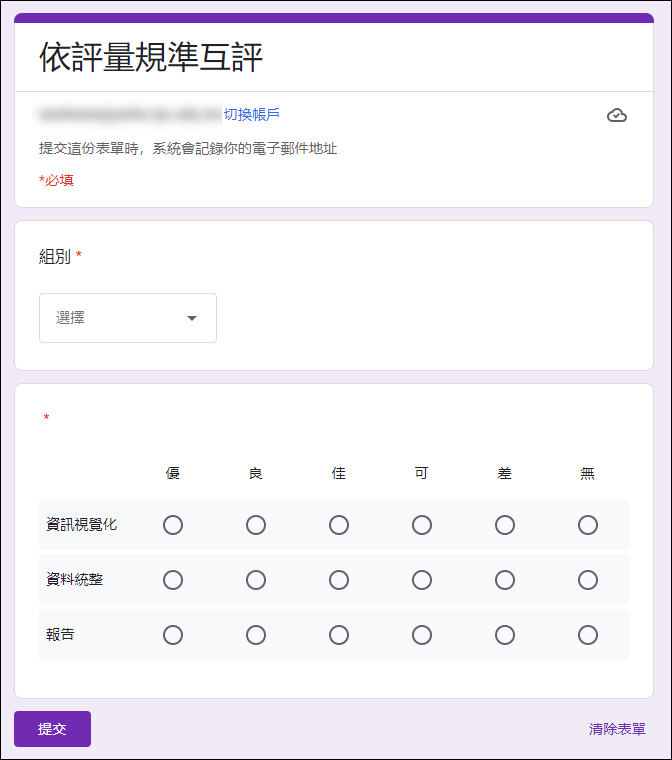Select 良 for 資訊視覺化
672x760 pixels.
256,525
